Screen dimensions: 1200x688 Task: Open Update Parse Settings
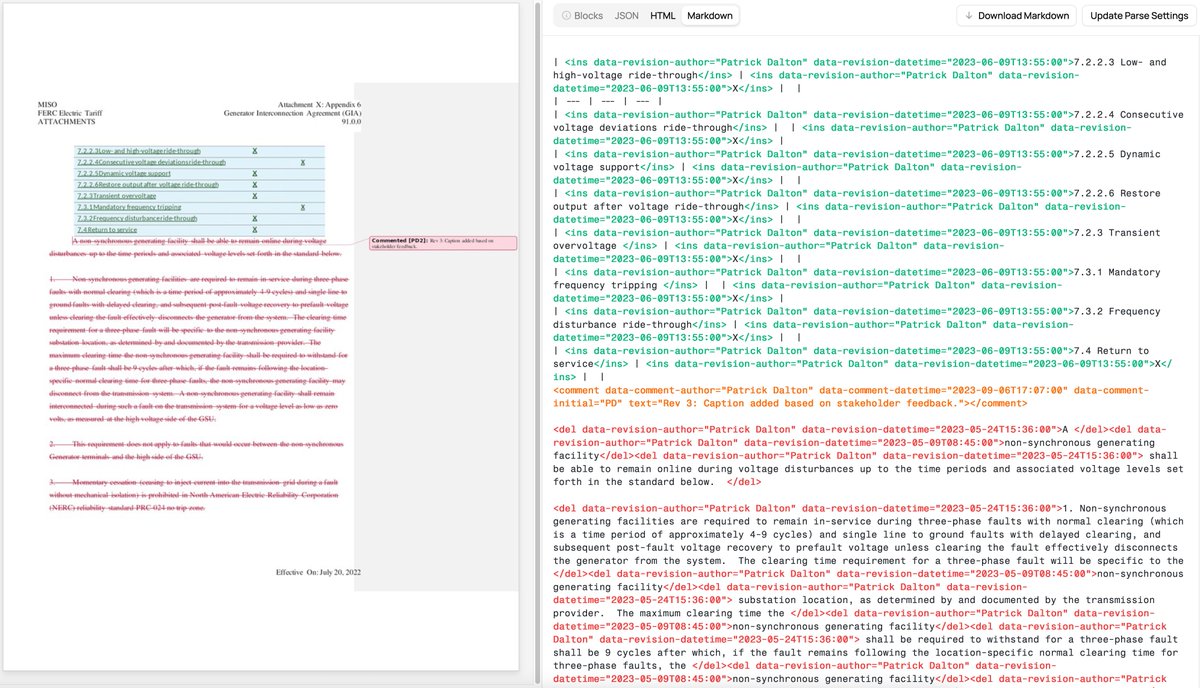[x=1139, y=15]
